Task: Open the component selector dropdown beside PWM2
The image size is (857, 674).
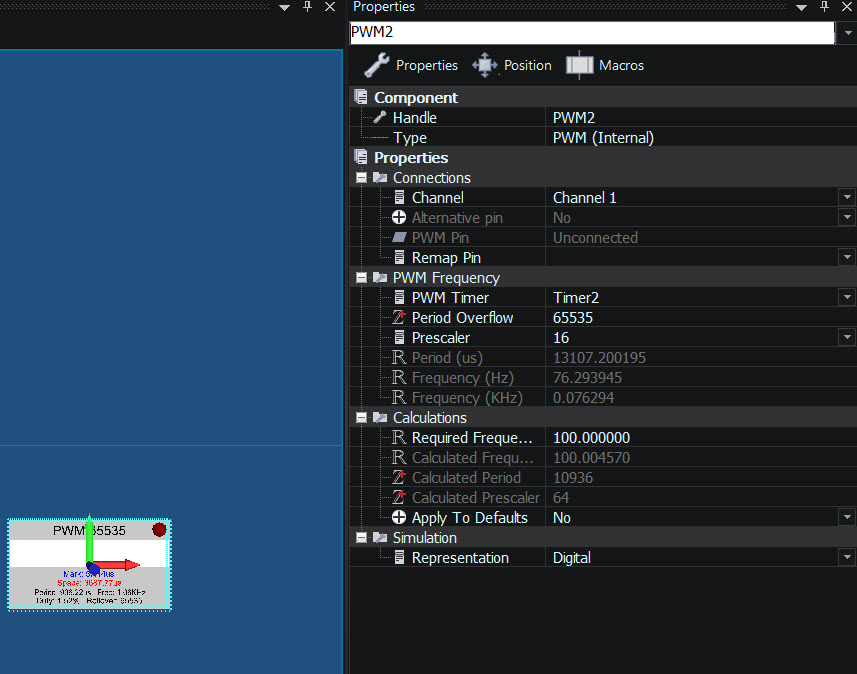Action: tap(847, 33)
